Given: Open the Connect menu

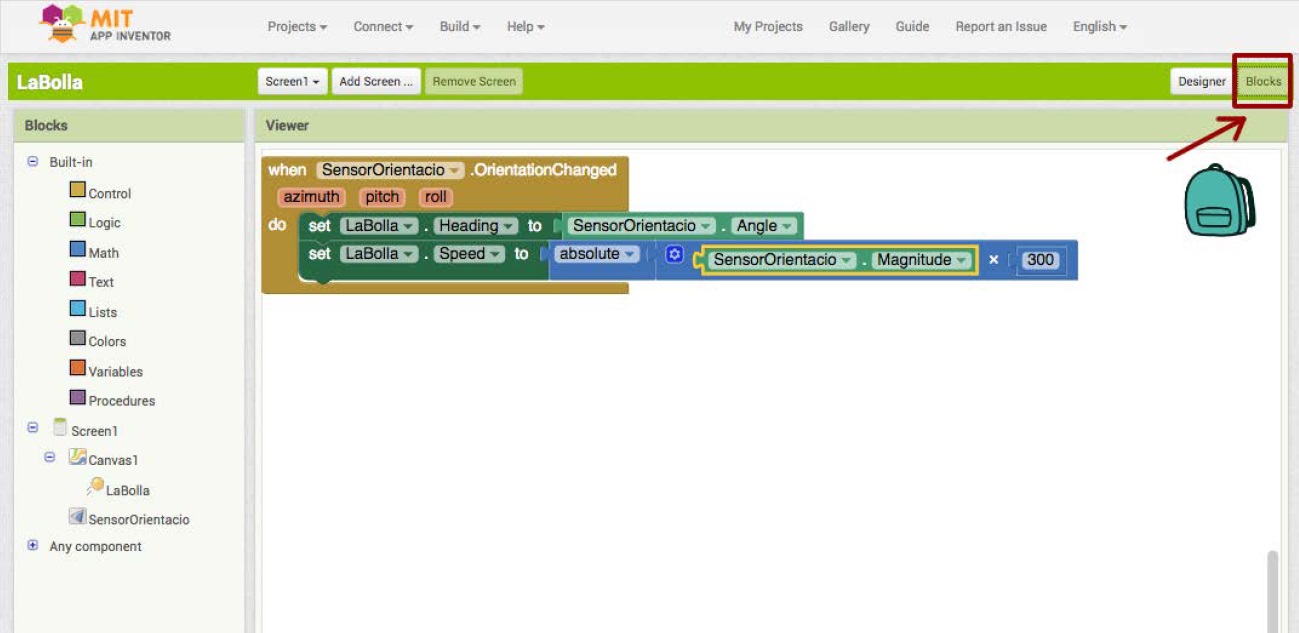Looking at the screenshot, I should point(383,27).
